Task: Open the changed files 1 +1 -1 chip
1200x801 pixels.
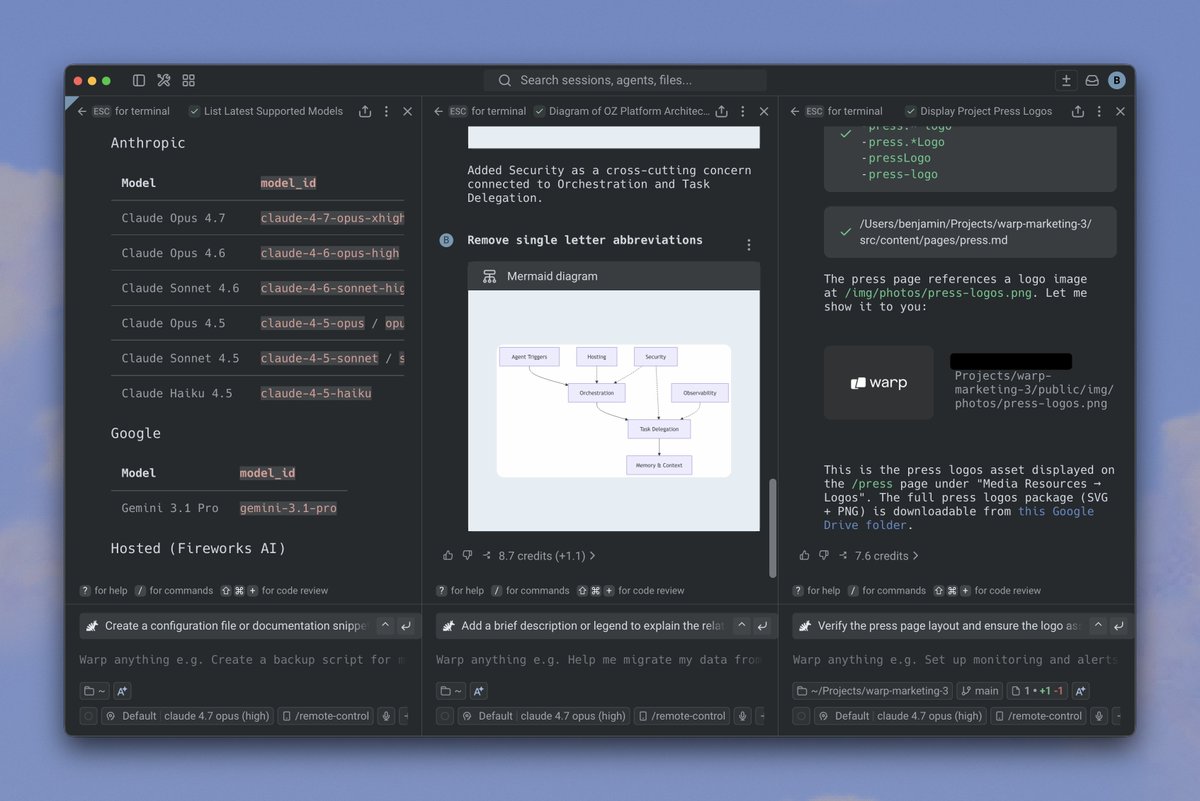Action: pos(1038,691)
